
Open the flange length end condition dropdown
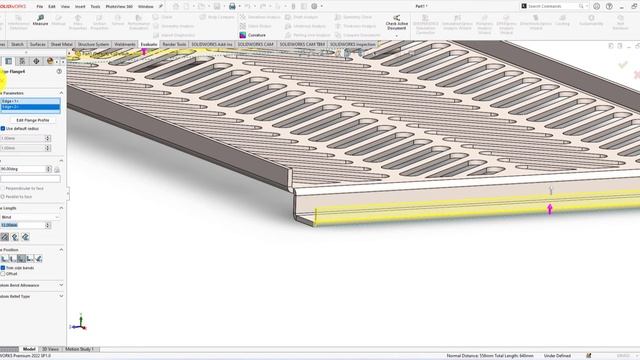(30, 217)
